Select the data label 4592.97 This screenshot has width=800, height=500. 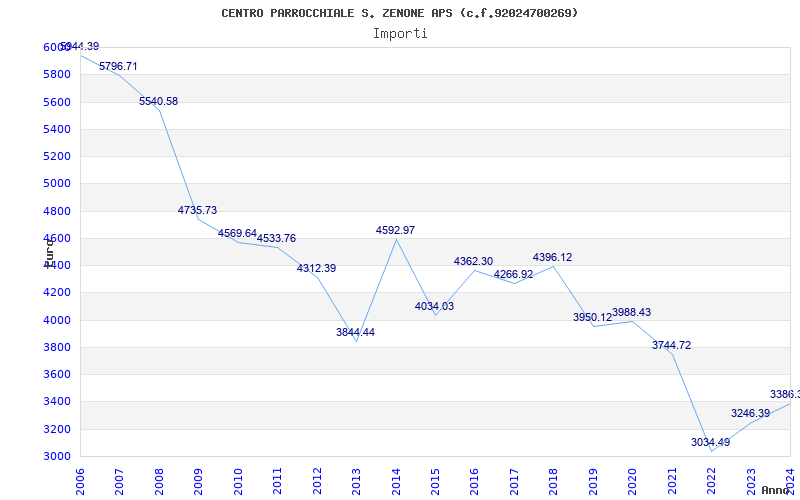(x=395, y=230)
